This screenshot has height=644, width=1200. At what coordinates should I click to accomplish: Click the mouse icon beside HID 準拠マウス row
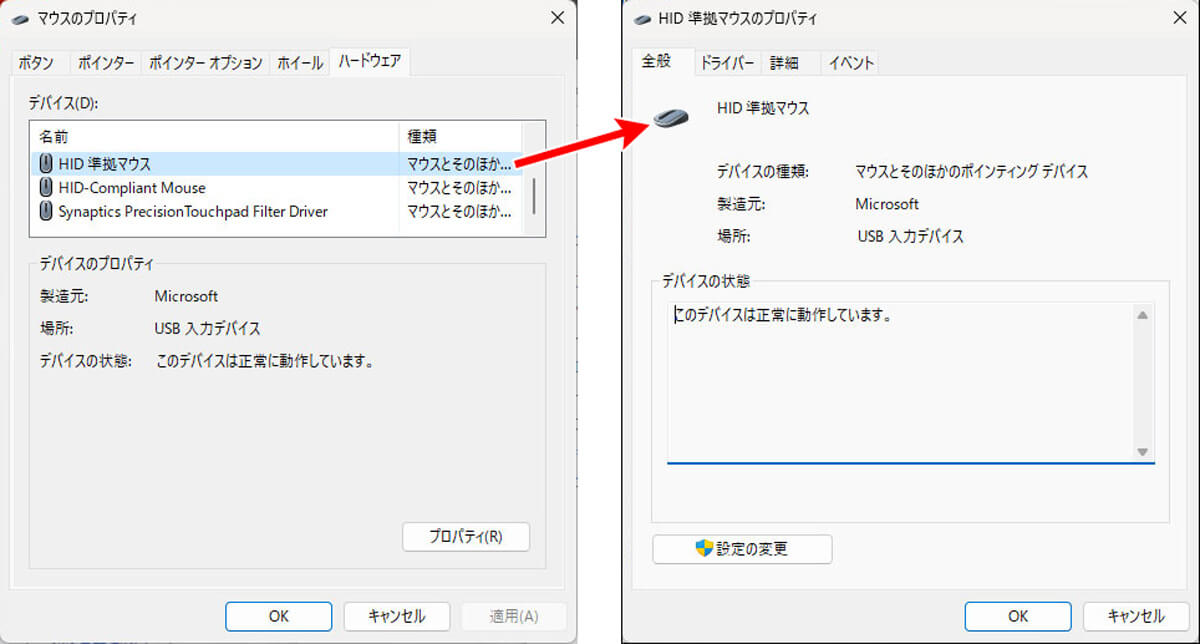pos(46,163)
